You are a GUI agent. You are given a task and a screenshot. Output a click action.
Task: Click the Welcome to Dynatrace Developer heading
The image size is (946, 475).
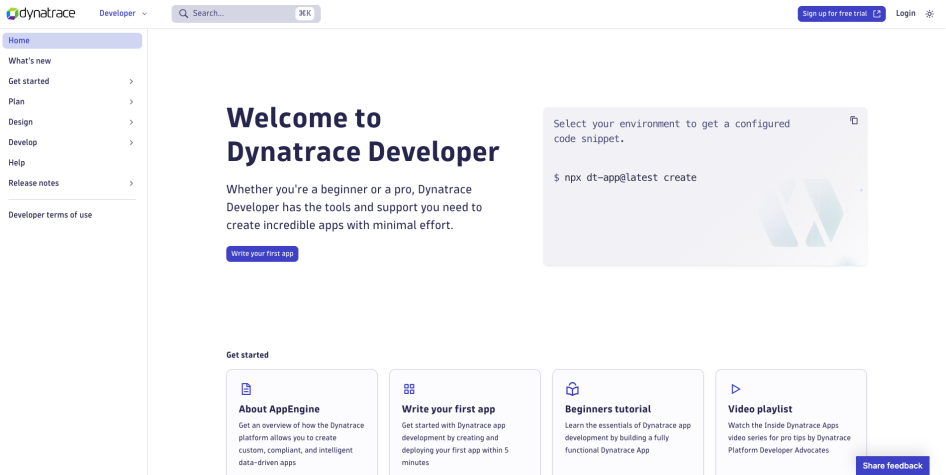pyautogui.click(x=363, y=135)
